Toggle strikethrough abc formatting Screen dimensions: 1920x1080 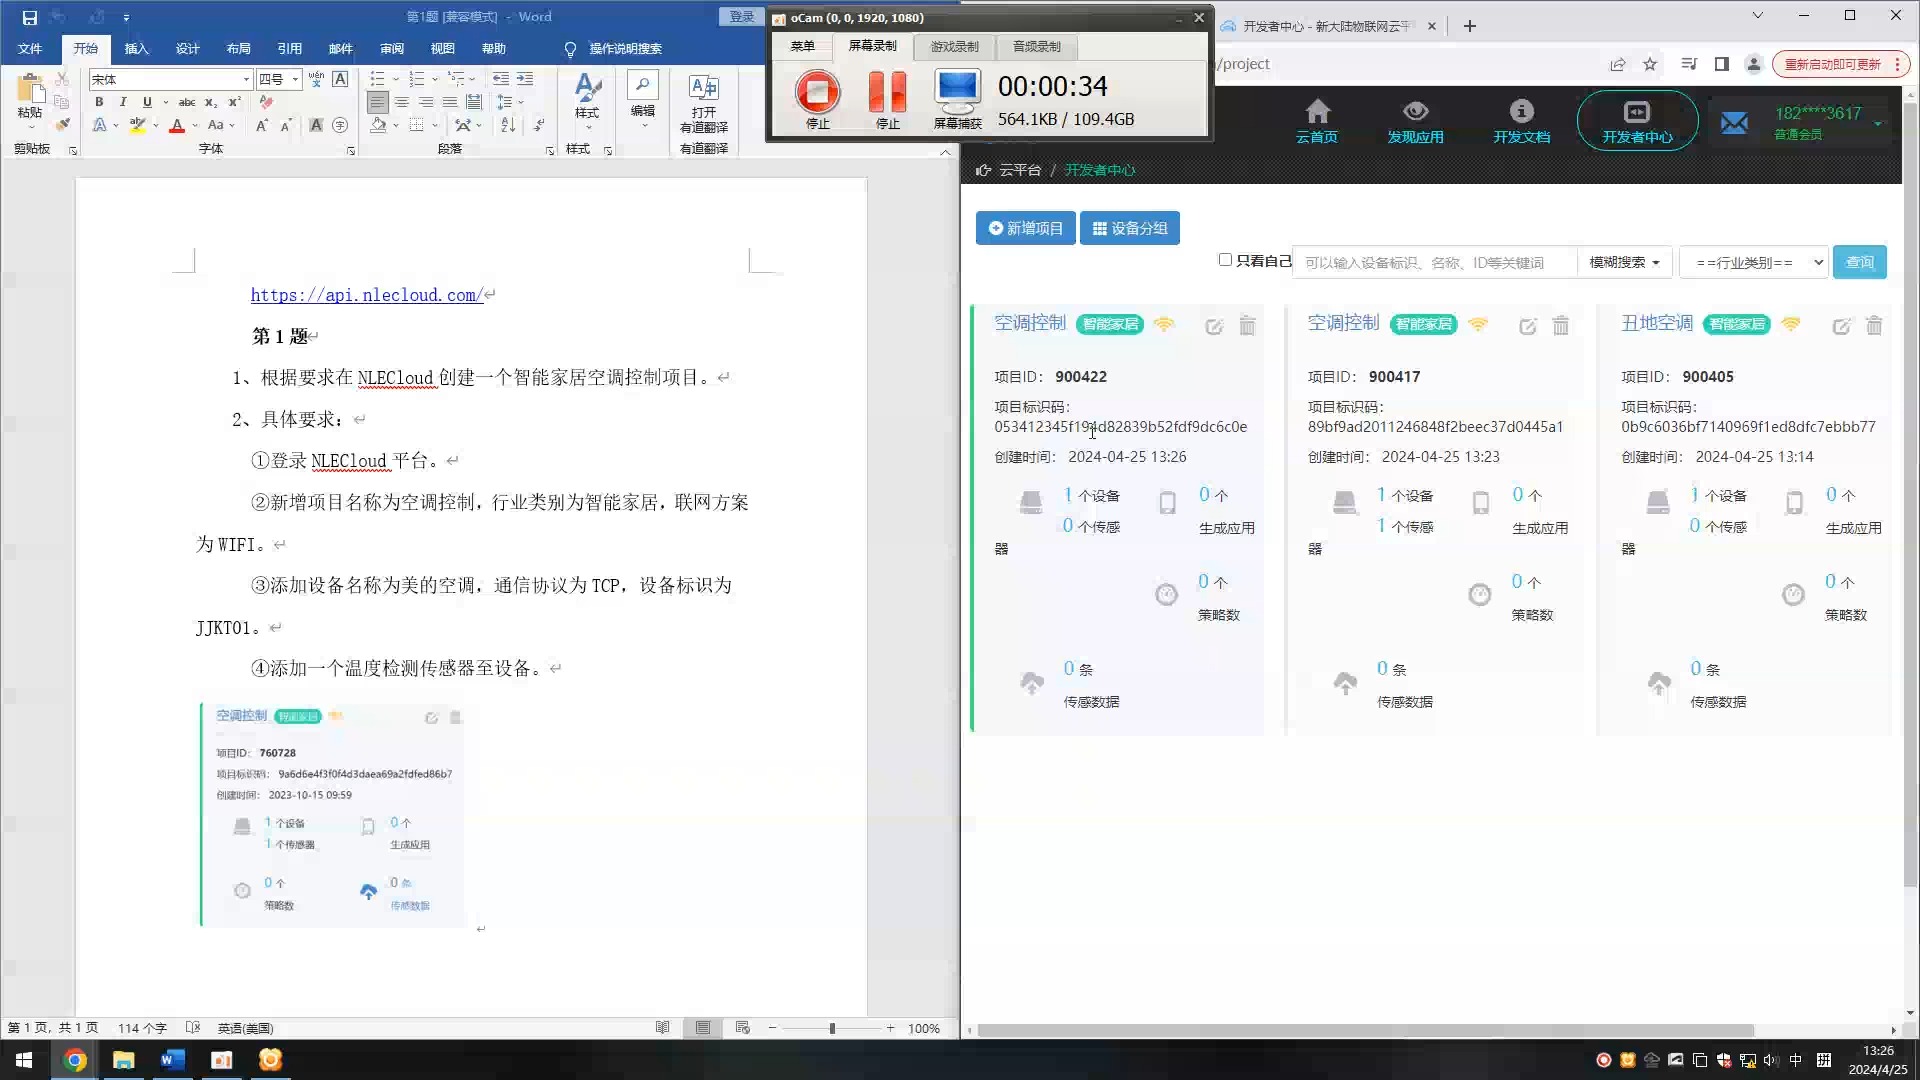[x=187, y=102]
